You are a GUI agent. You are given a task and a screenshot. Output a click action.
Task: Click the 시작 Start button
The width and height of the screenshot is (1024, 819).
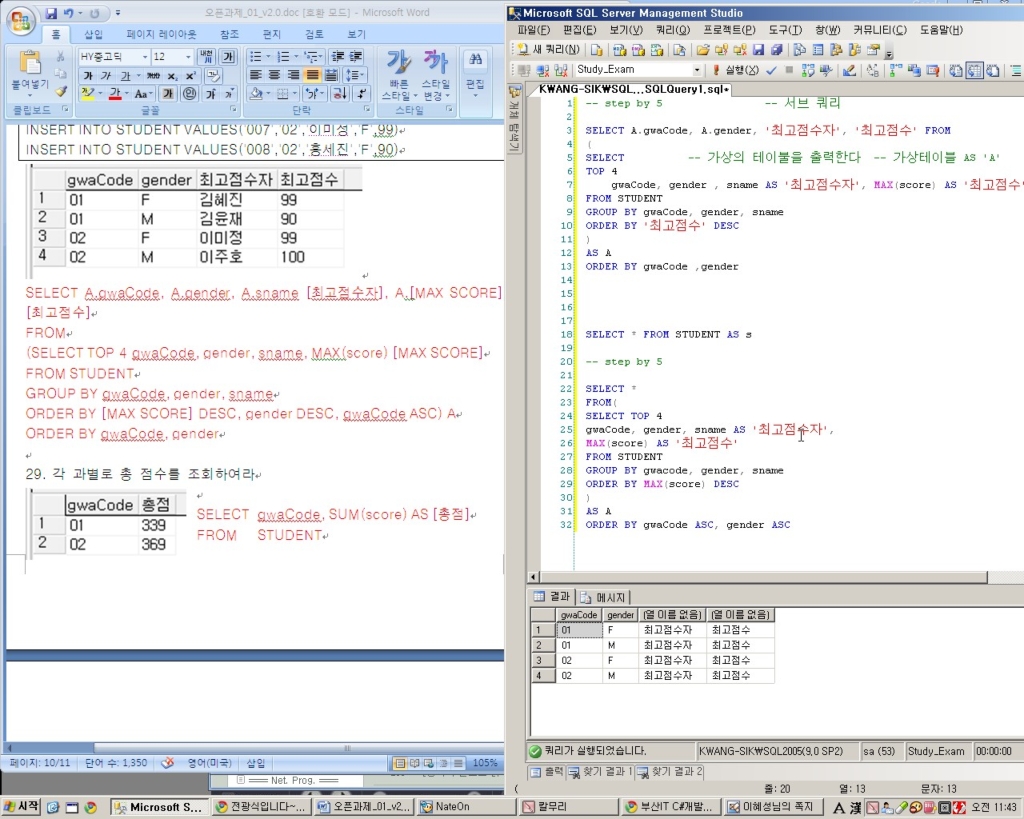[22, 807]
